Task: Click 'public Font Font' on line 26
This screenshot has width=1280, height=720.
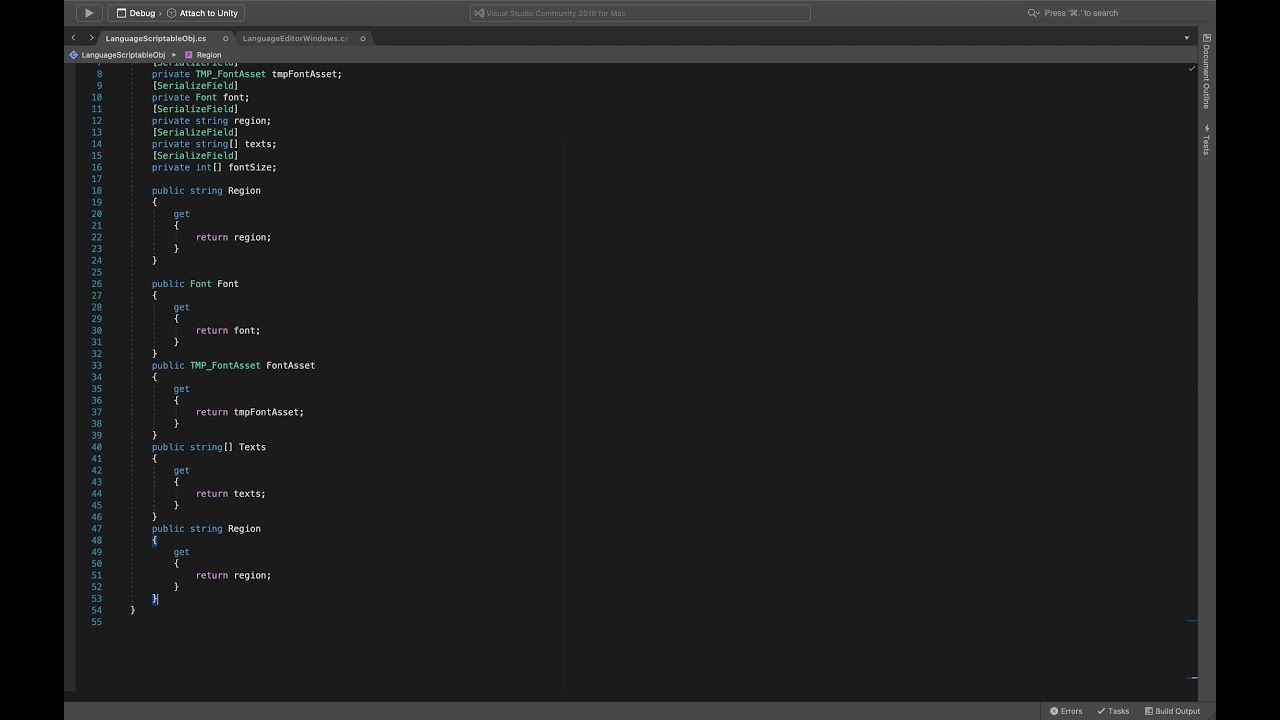Action: coord(195,284)
